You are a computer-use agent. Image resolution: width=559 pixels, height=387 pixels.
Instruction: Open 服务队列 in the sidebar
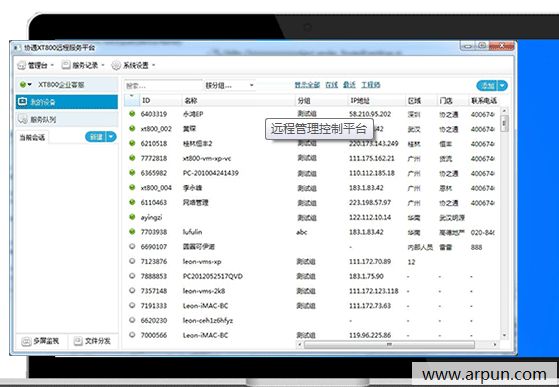pyautogui.click(x=67, y=119)
